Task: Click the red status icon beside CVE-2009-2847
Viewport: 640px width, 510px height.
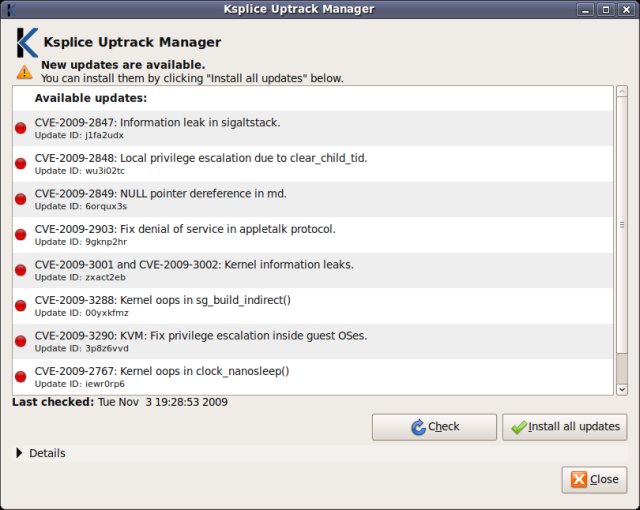Action: [21, 128]
